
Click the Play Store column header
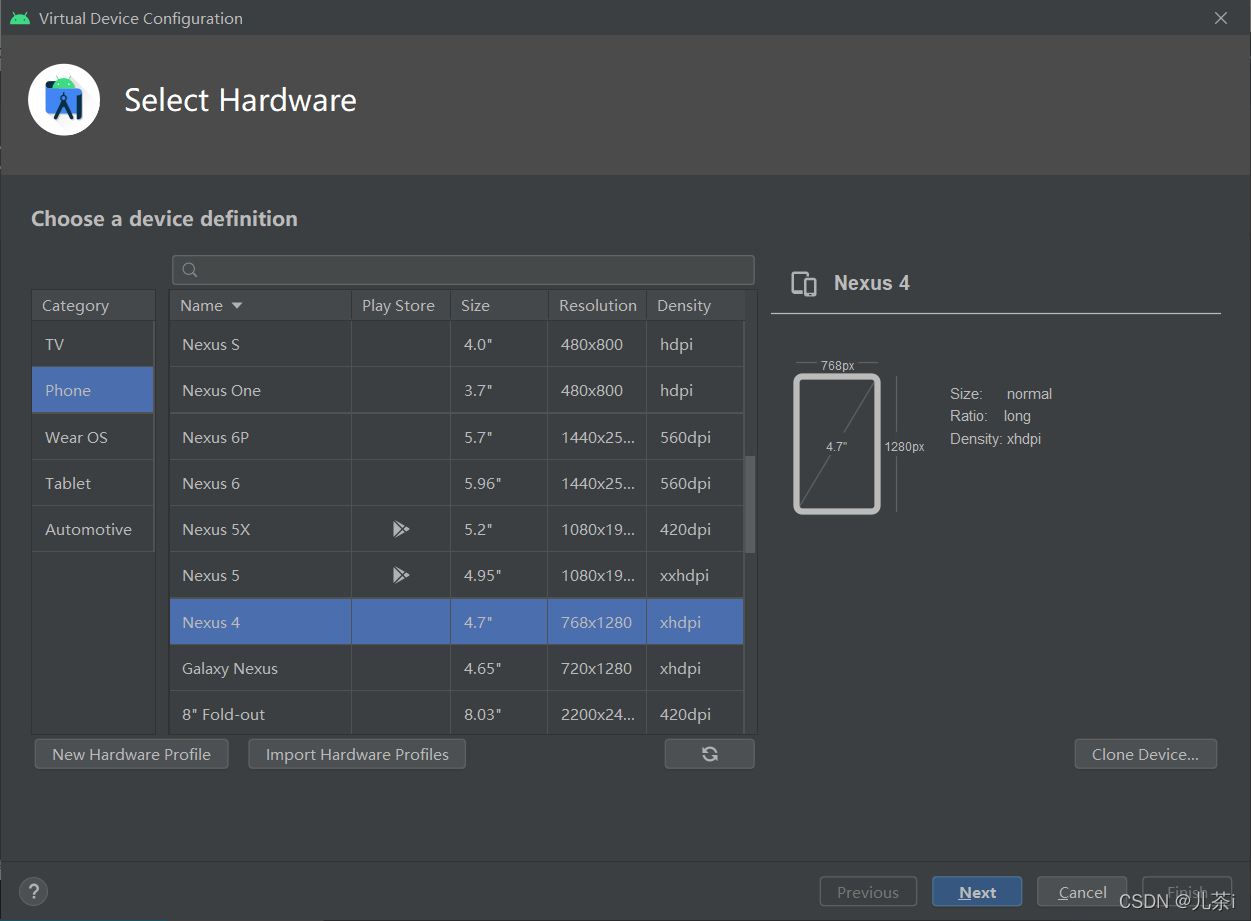click(x=400, y=305)
